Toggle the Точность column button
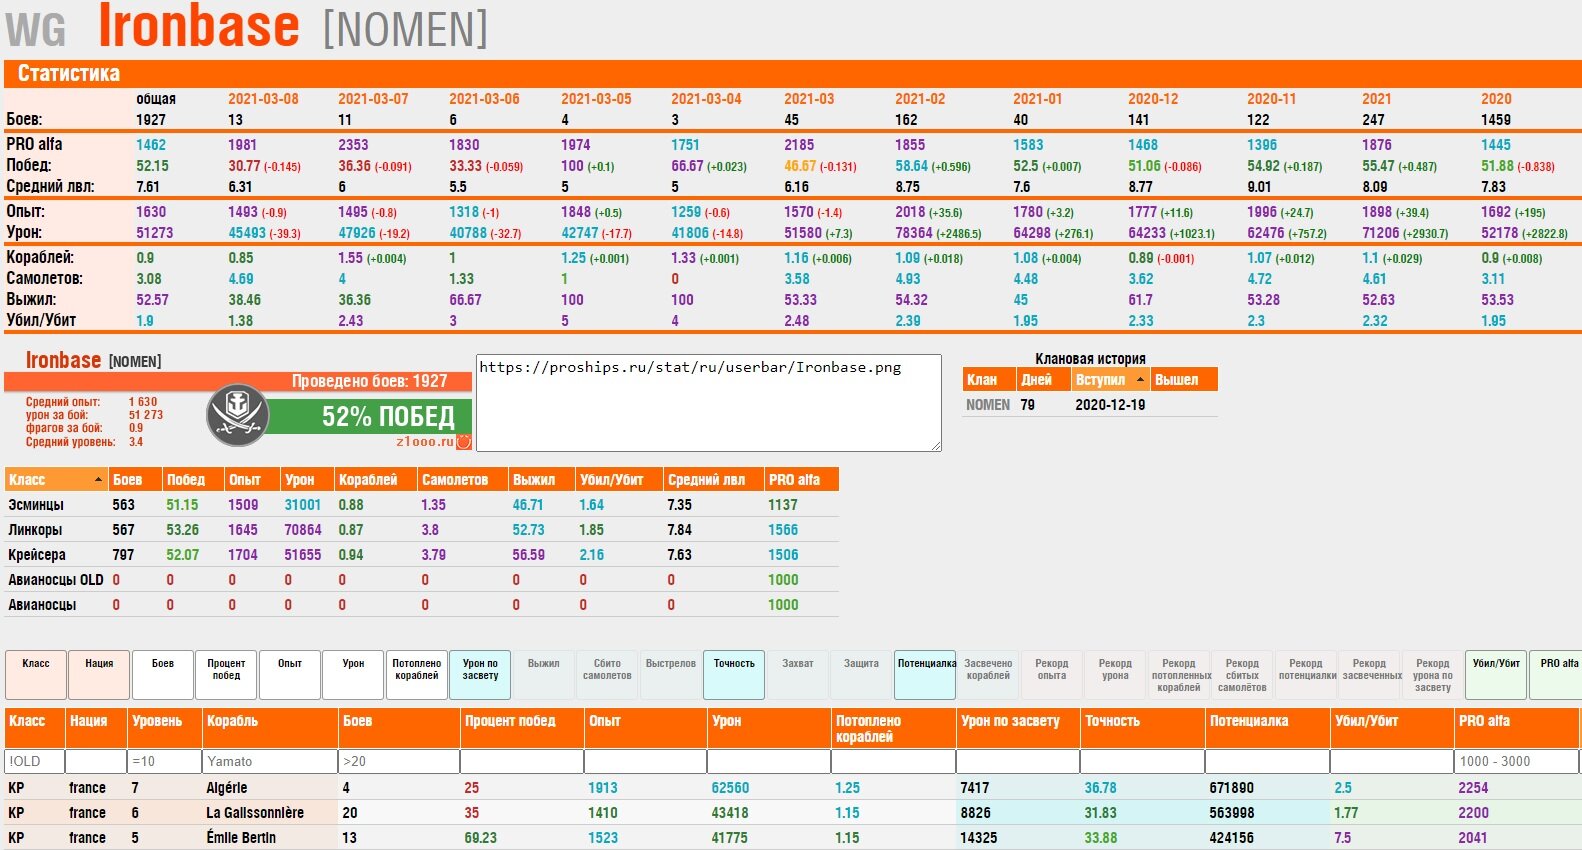1582x850 pixels. click(734, 675)
